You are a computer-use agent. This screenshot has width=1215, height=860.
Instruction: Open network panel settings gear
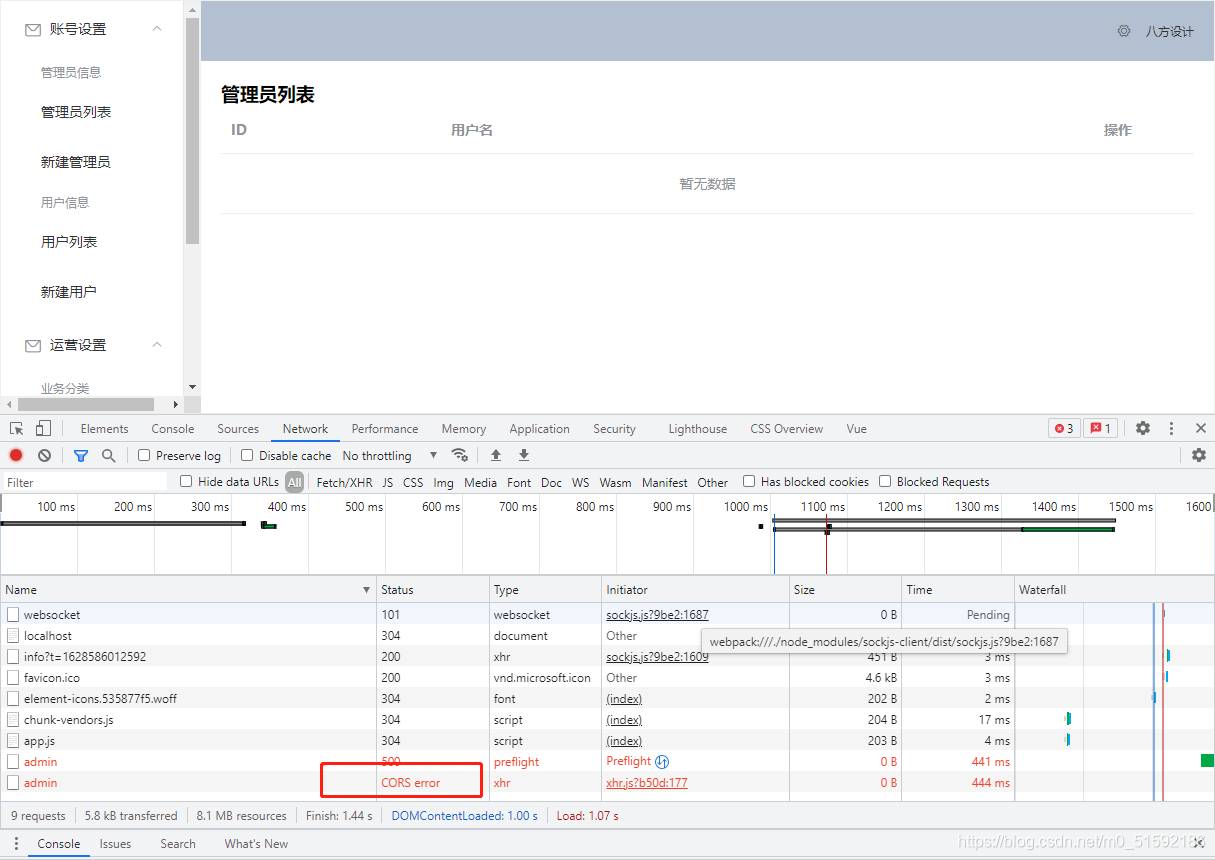coord(1199,455)
